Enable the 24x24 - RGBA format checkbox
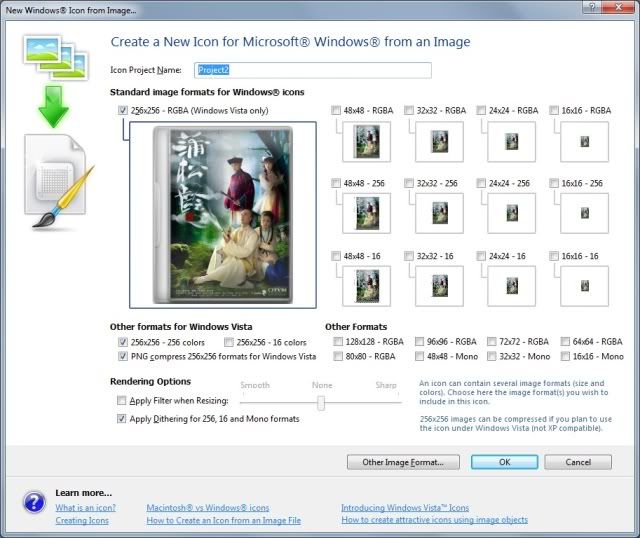Viewport: 640px width, 538px height. 481,110
